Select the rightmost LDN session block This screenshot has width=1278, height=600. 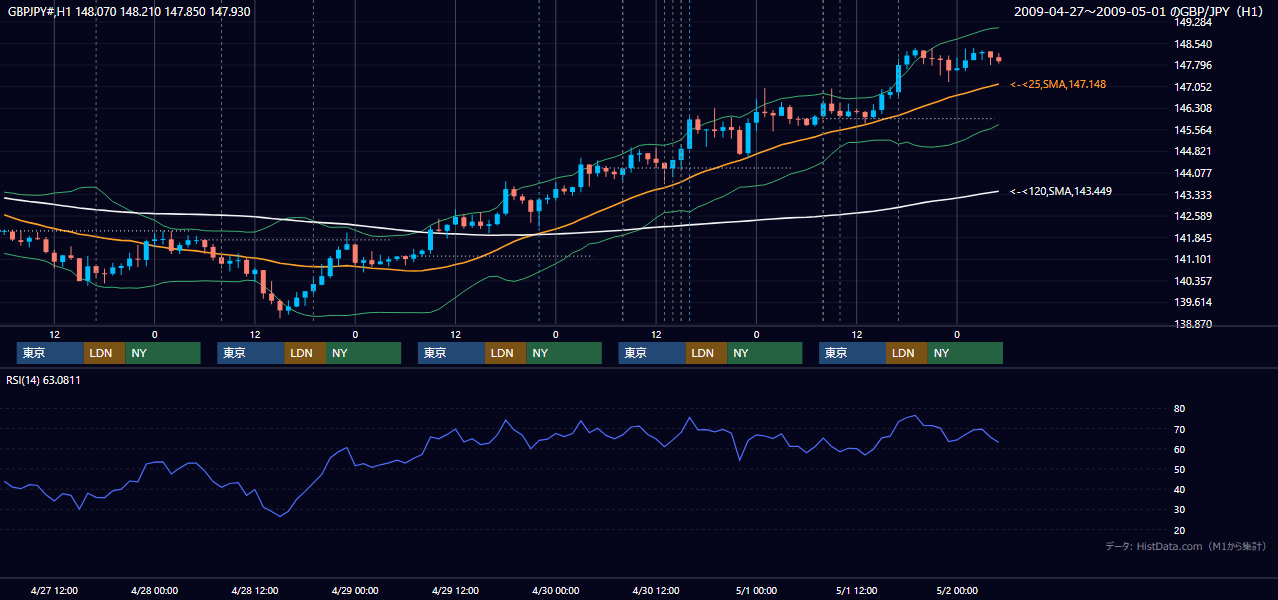coord(907,353)
